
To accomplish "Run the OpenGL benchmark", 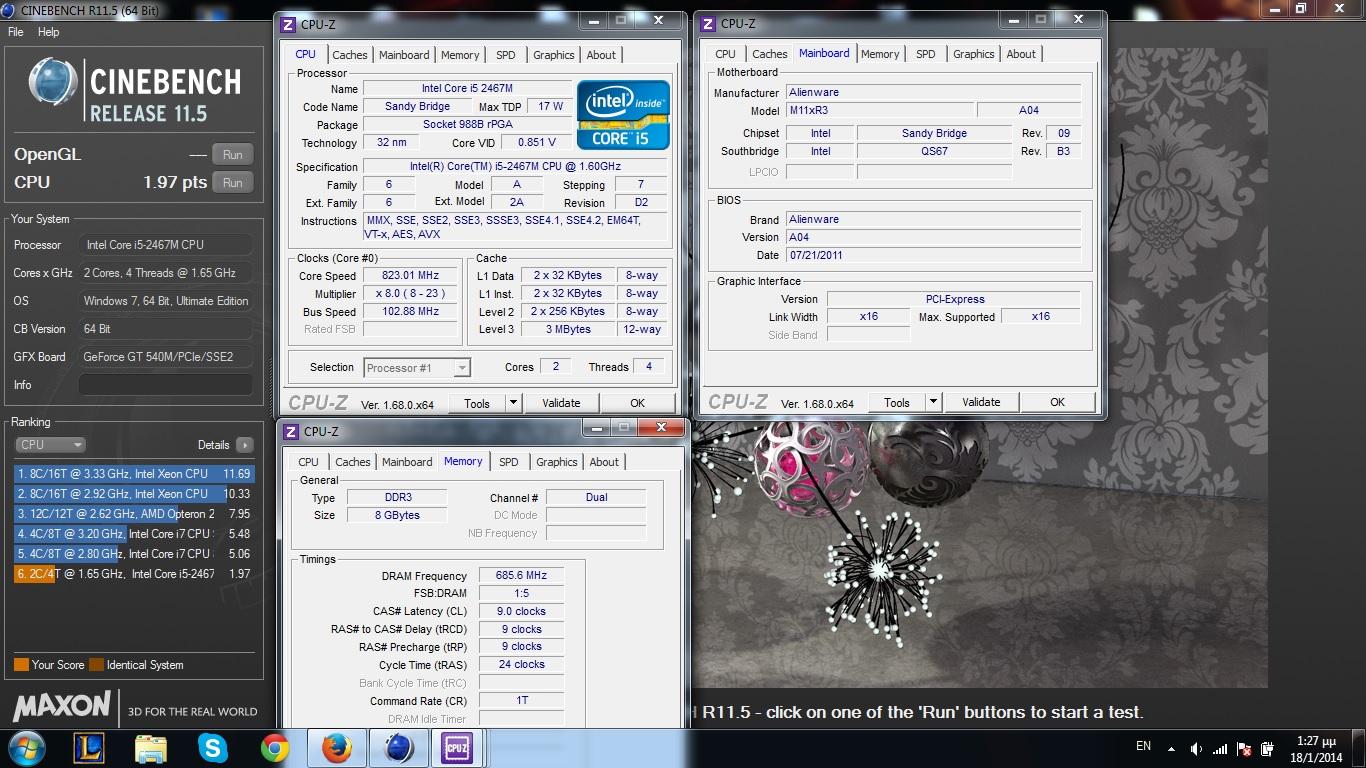I will [x=233, y=155].
